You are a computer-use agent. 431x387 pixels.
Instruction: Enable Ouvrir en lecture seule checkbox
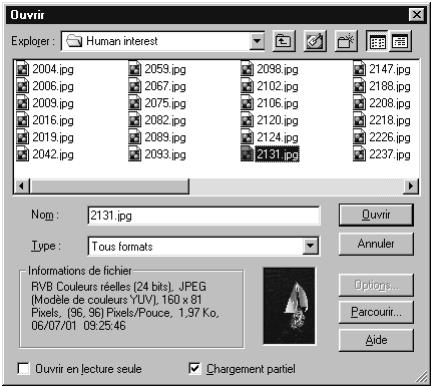[x=24, y=369]
